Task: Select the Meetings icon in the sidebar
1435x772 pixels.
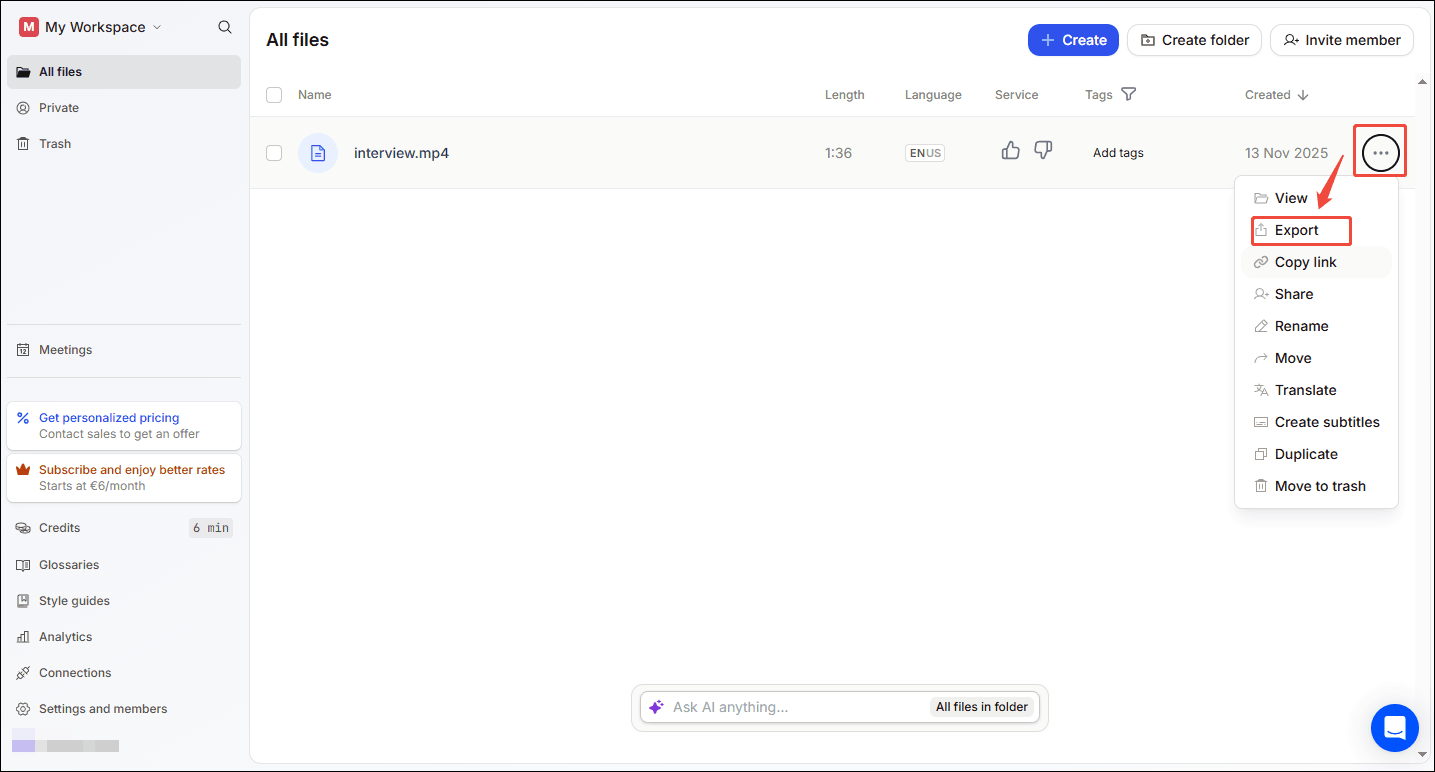Action: pos(22,349)
